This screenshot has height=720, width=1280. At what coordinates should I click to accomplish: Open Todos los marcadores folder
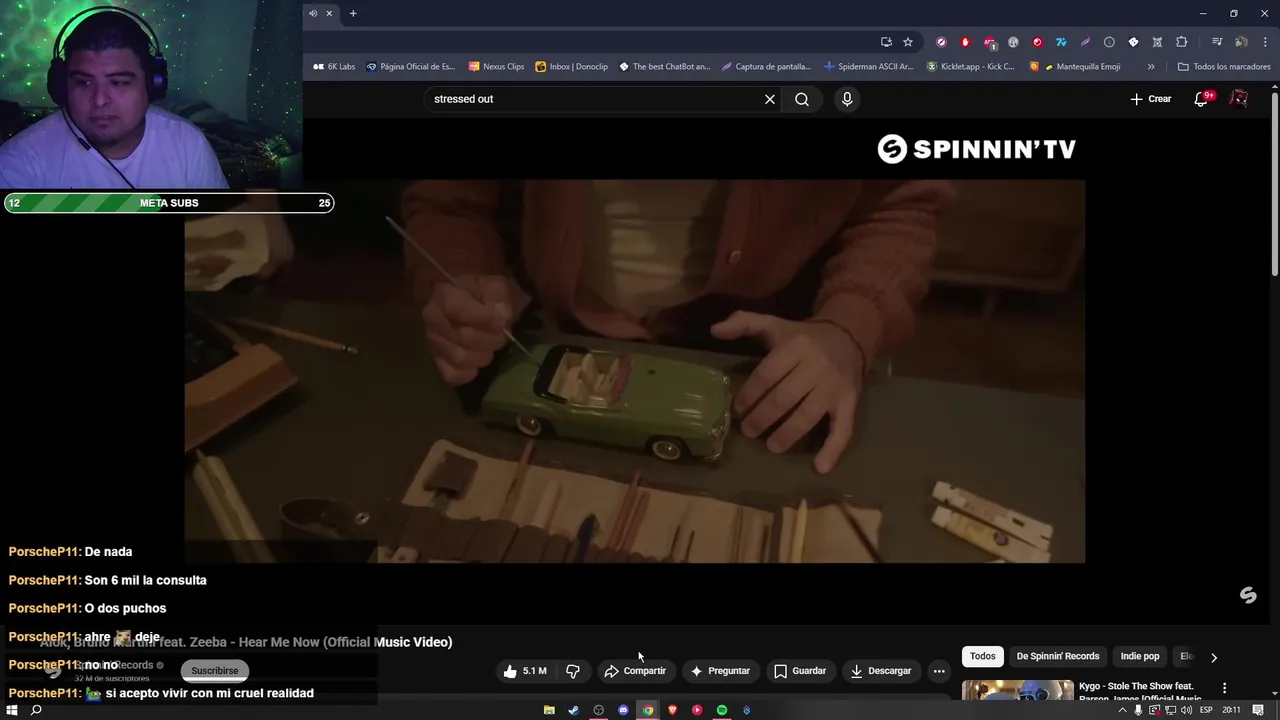tap(1224, 66)
